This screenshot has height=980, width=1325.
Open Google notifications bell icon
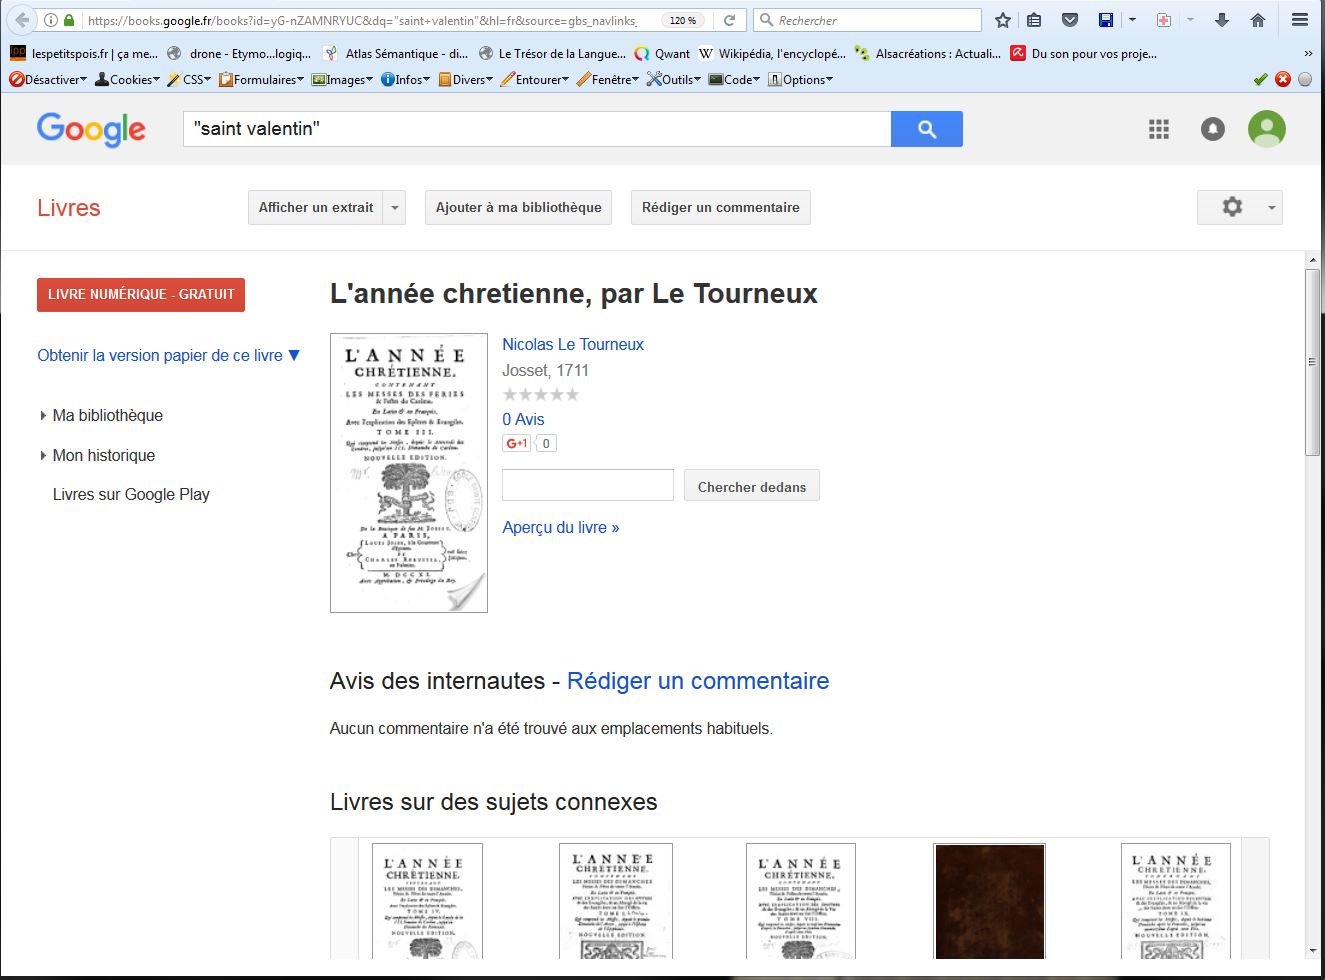click(x=1212, y=129)
